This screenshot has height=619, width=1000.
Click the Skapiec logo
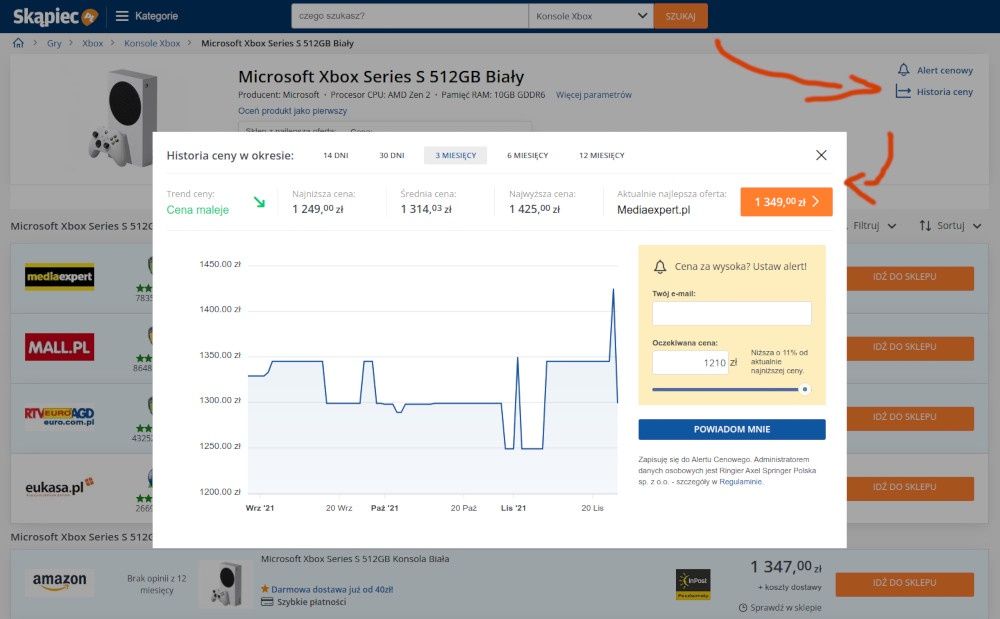55,16
